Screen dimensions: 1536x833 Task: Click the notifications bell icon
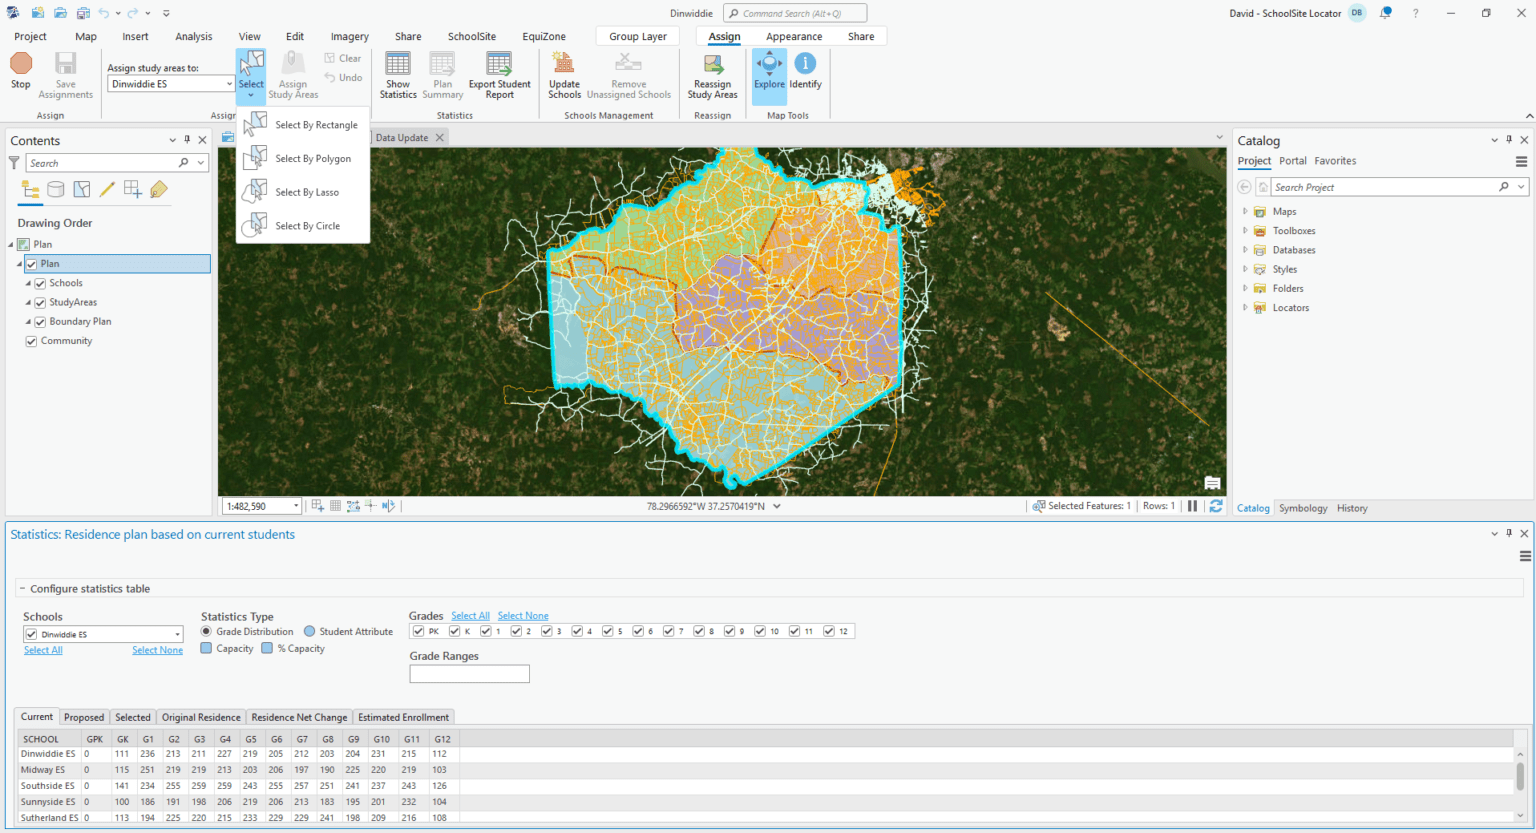pos(1386,13)
